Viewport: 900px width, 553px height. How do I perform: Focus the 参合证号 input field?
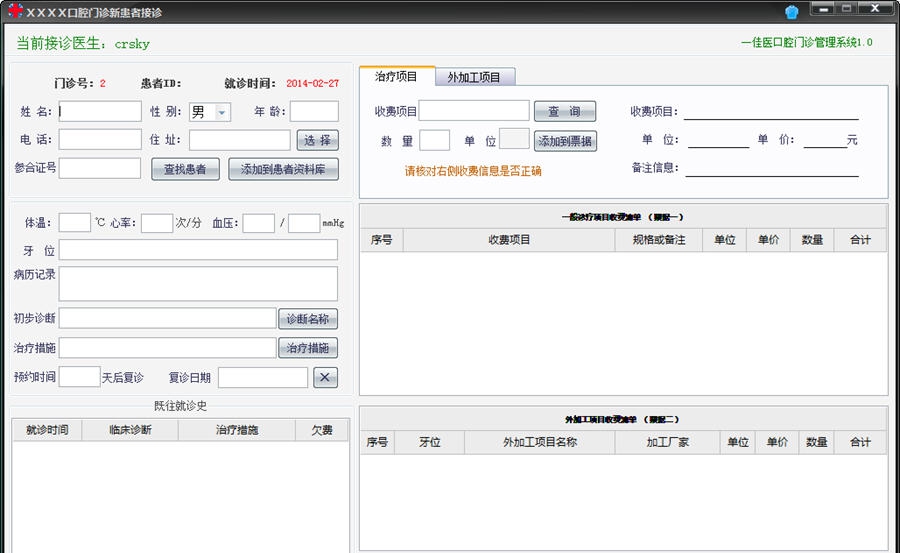point(100,168)
